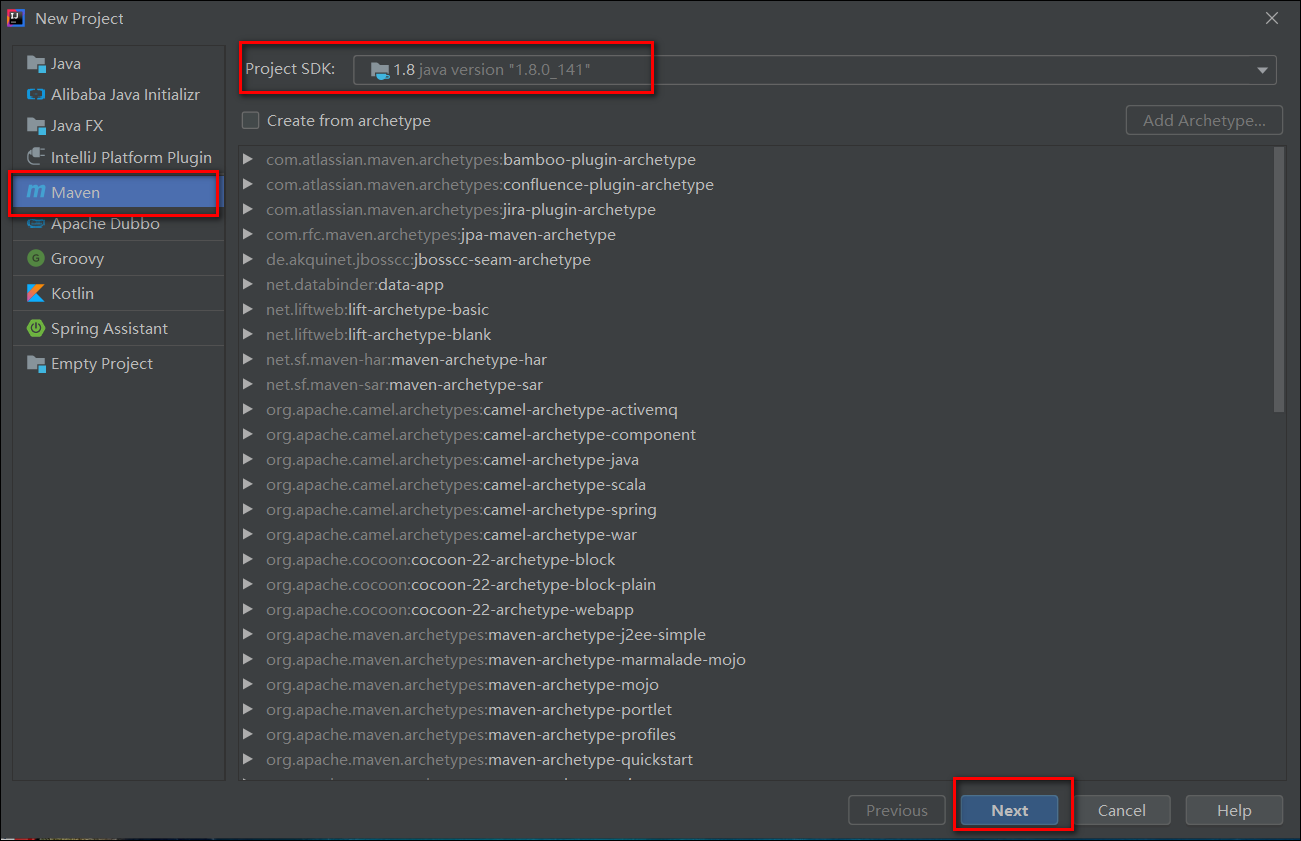This screenshot has height=841, width=1301.
Task: Select Java project type
Action: [119, 64]
